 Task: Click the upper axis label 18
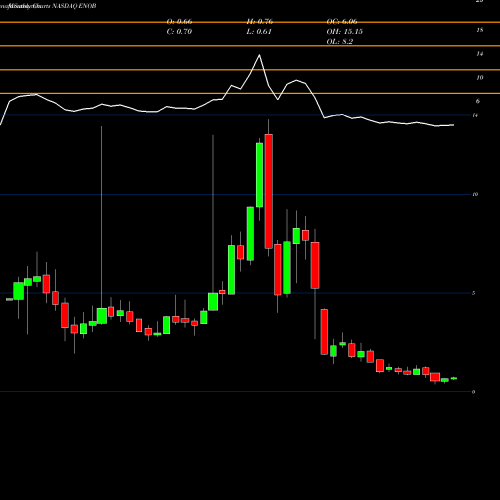(x=480, y=30)
